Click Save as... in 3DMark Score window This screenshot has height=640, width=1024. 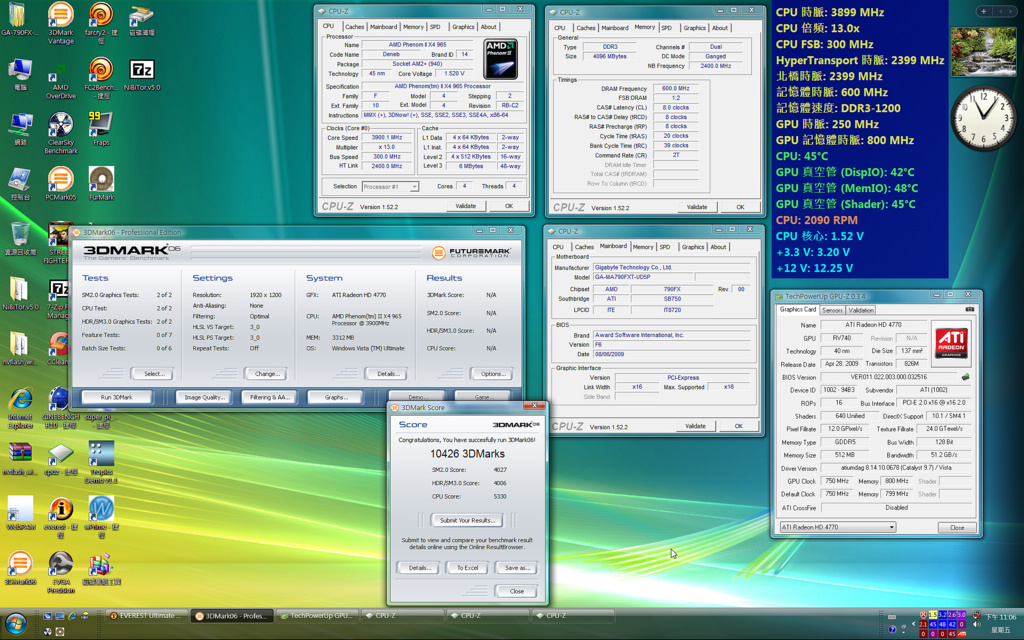tap(517, 568)
